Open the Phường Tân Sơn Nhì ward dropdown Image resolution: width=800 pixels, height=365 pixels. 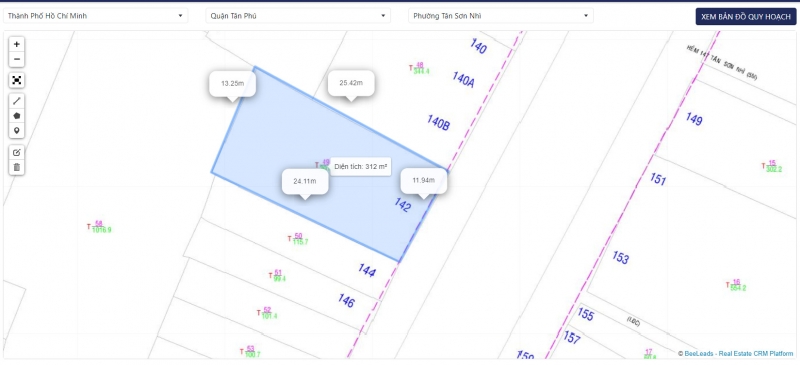point(501,16)
